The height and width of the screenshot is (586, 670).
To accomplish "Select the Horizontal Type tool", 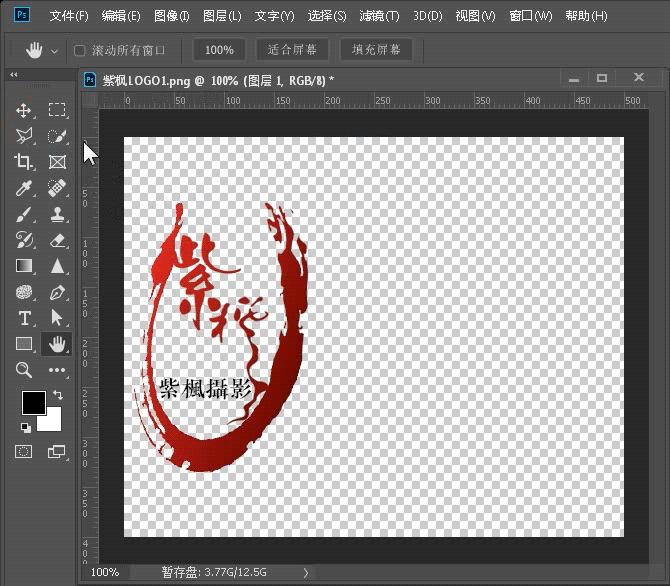I will [x=24, y=318].
